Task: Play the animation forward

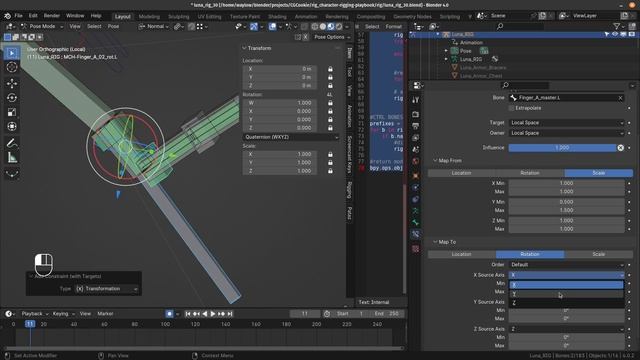Action: coord(213,314)
